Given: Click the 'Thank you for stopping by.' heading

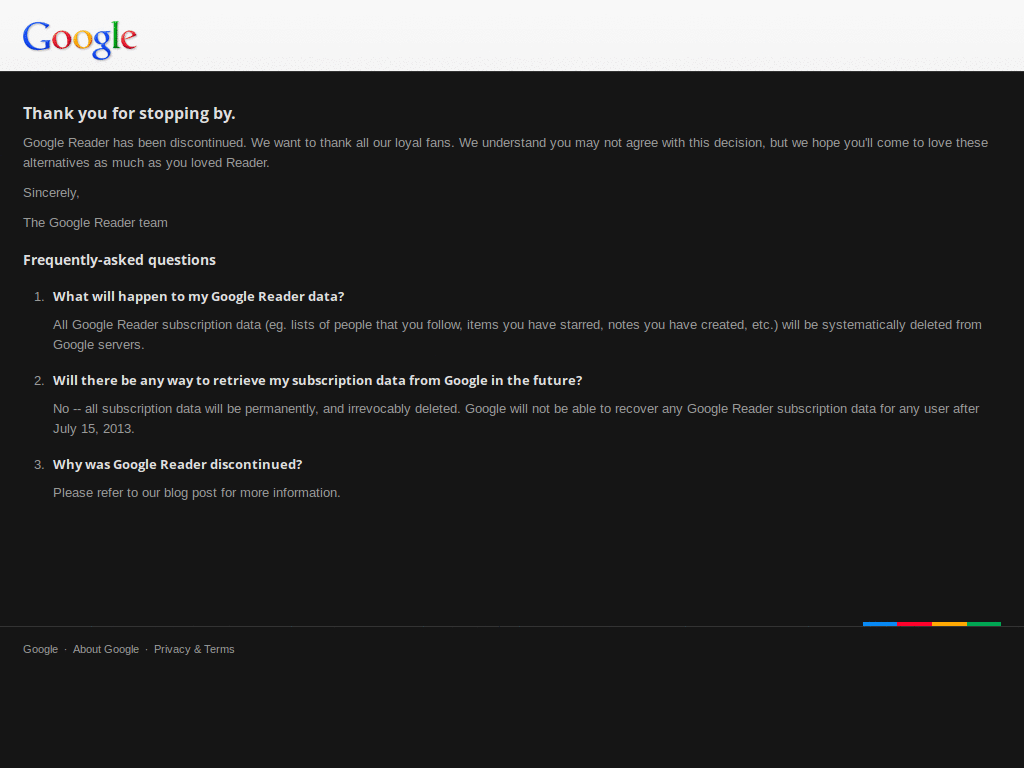Looking at the screenshot, I should pyautogui.click(x=129, y=114).
